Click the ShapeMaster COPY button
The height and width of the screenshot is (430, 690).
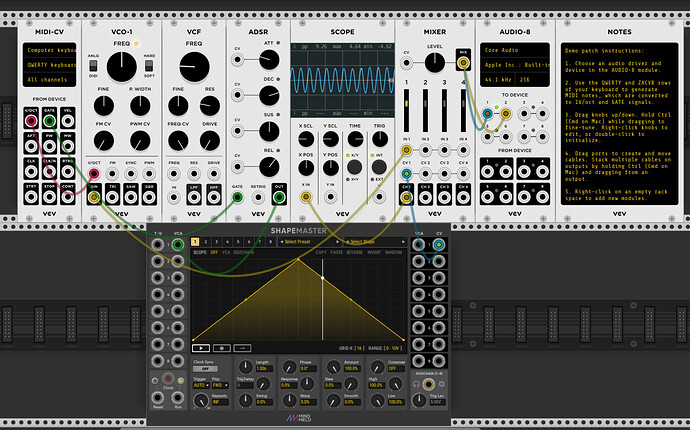coord(321,253)
